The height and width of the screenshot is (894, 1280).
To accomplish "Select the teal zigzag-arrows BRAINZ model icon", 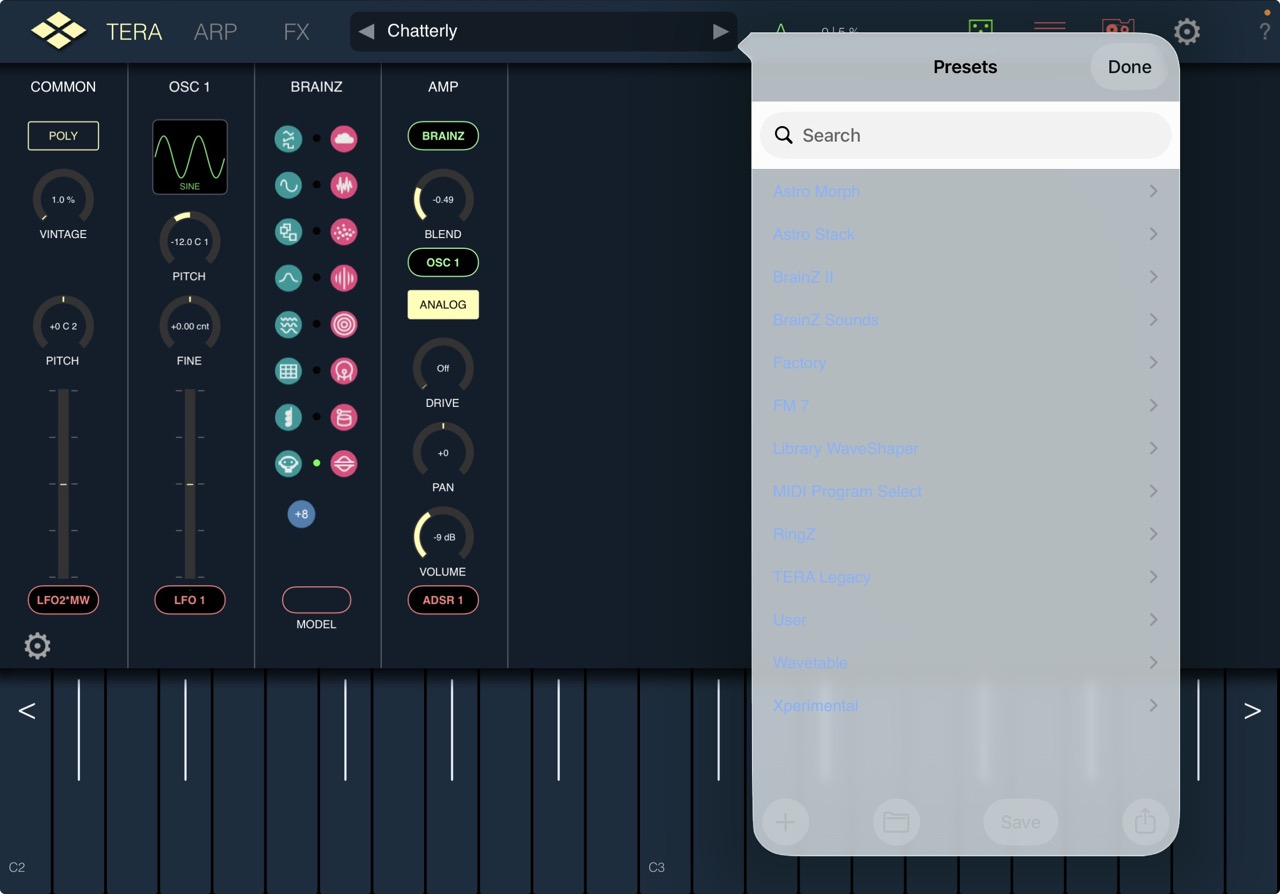I will (289, 139).
